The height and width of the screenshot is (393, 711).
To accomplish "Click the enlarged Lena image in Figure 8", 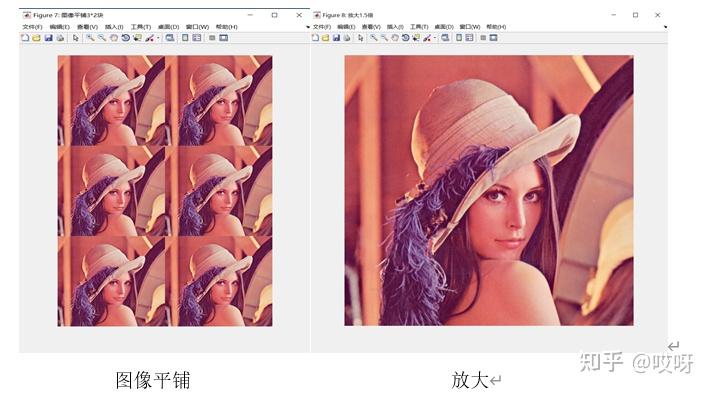I will point(489,190).
